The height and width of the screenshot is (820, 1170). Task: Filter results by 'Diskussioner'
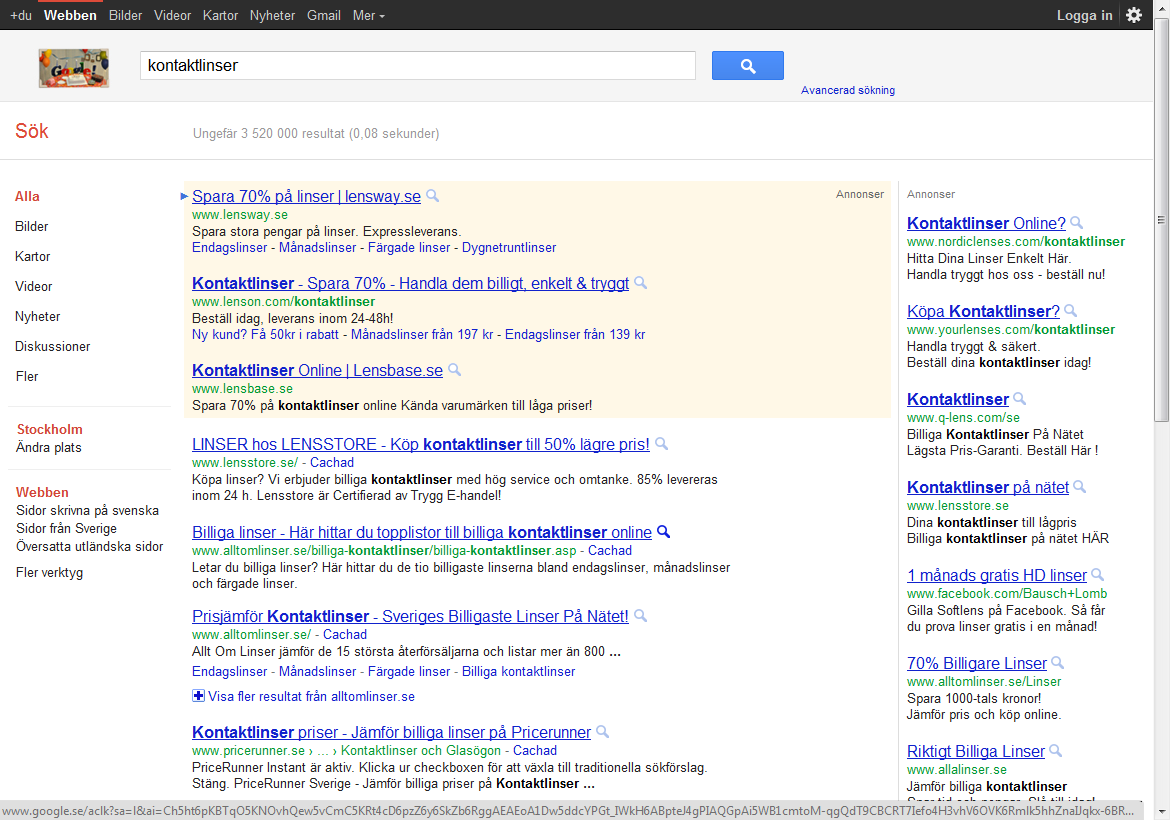point(52,346)
